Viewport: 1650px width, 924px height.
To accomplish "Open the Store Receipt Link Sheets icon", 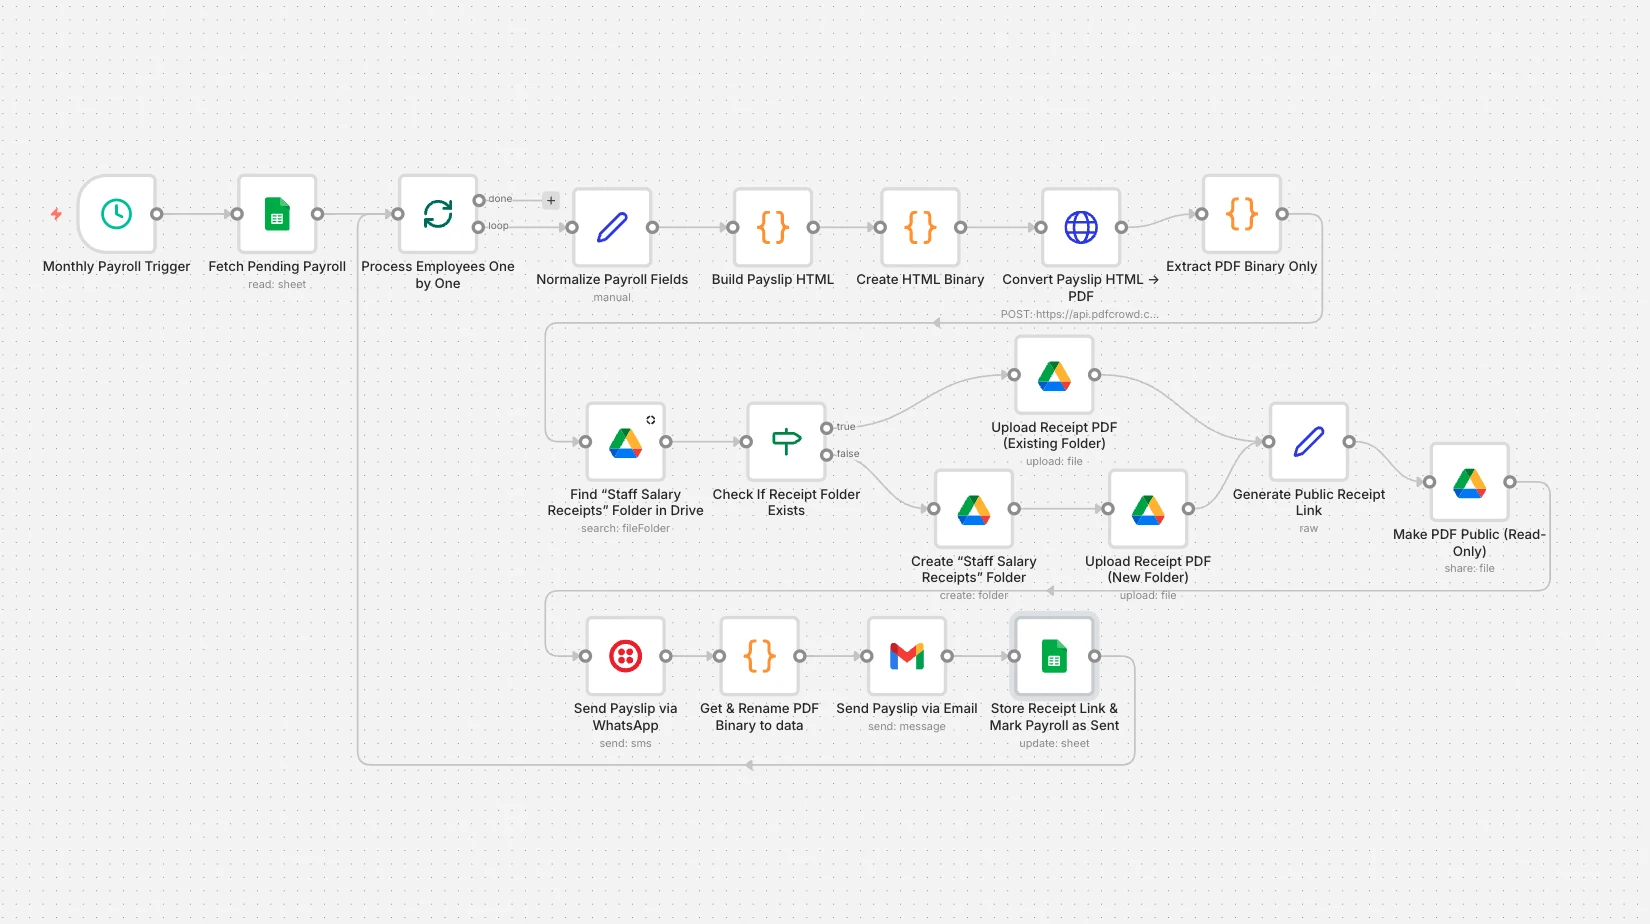I will [x=1052, y=656].
